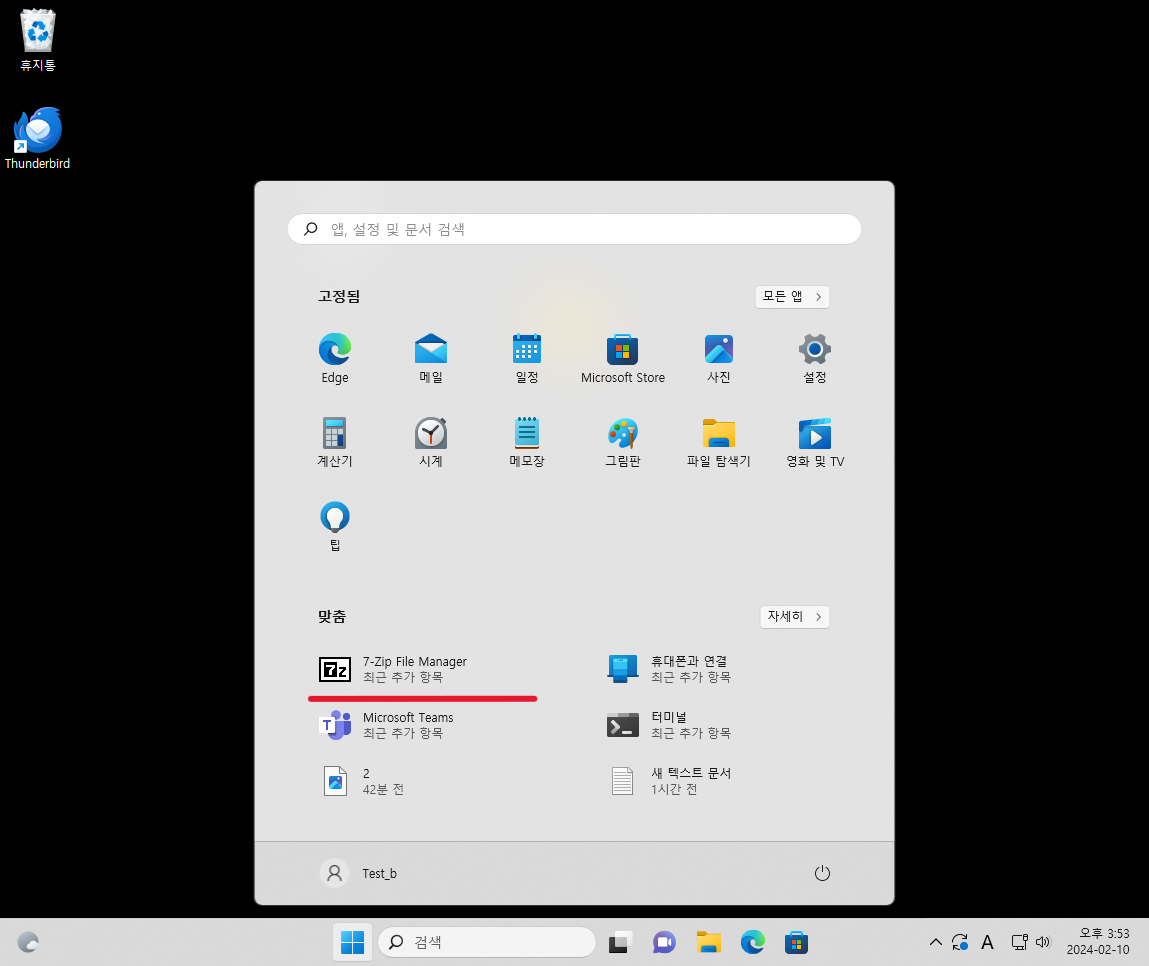Viewport: 1149px width, 966px height.
Task: Click the Windows Start button on taskbar
Action: [x=352, y=942]
